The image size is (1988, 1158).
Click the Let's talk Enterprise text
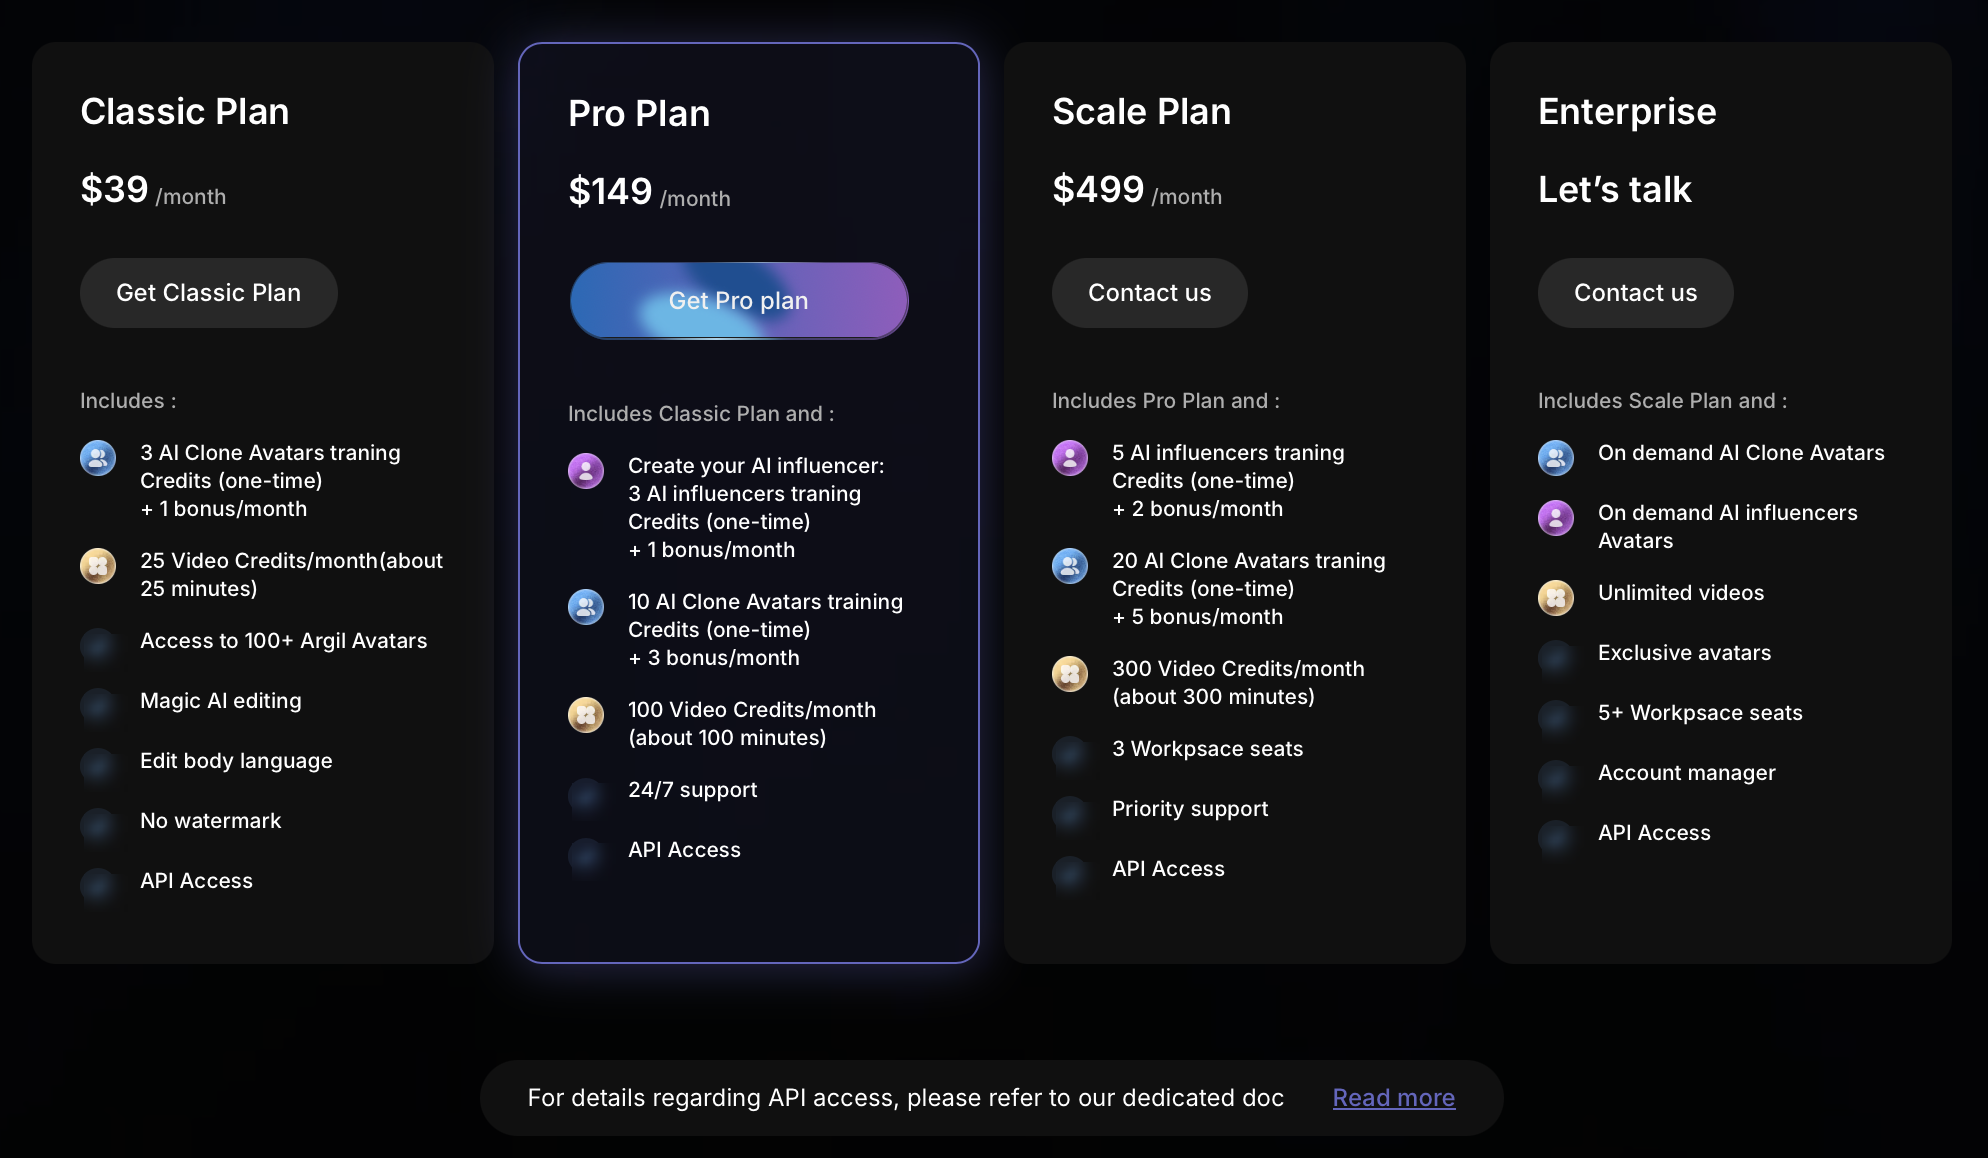click(x=1614, y=190)
